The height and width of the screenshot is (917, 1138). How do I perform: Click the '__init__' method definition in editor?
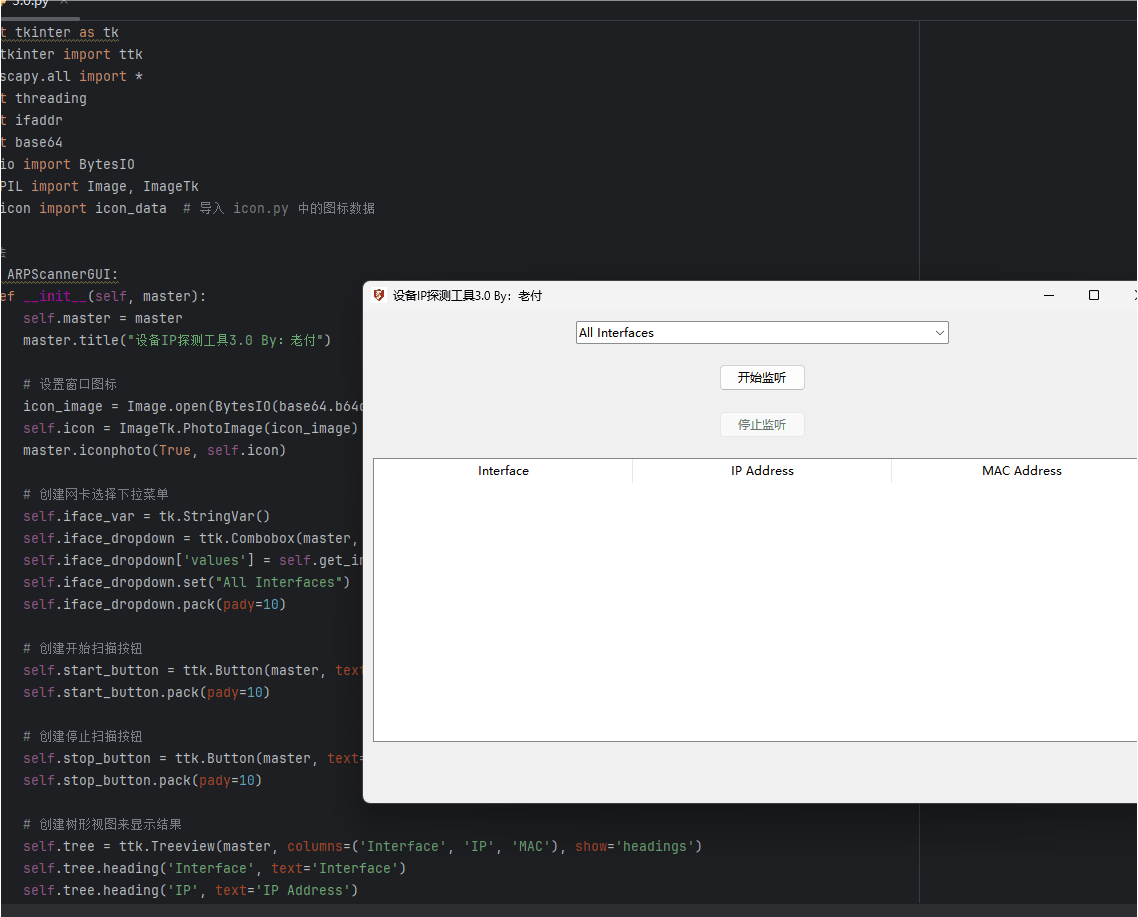(x=103, y=296)
